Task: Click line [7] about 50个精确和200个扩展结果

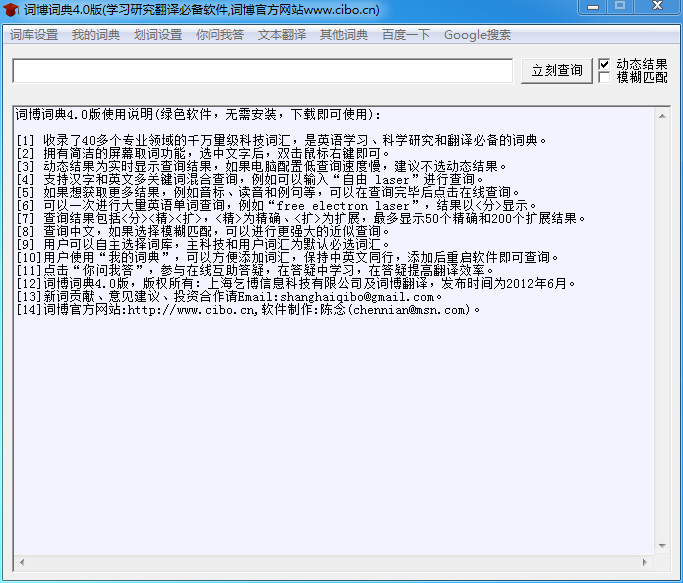Action: click(301, 218)
